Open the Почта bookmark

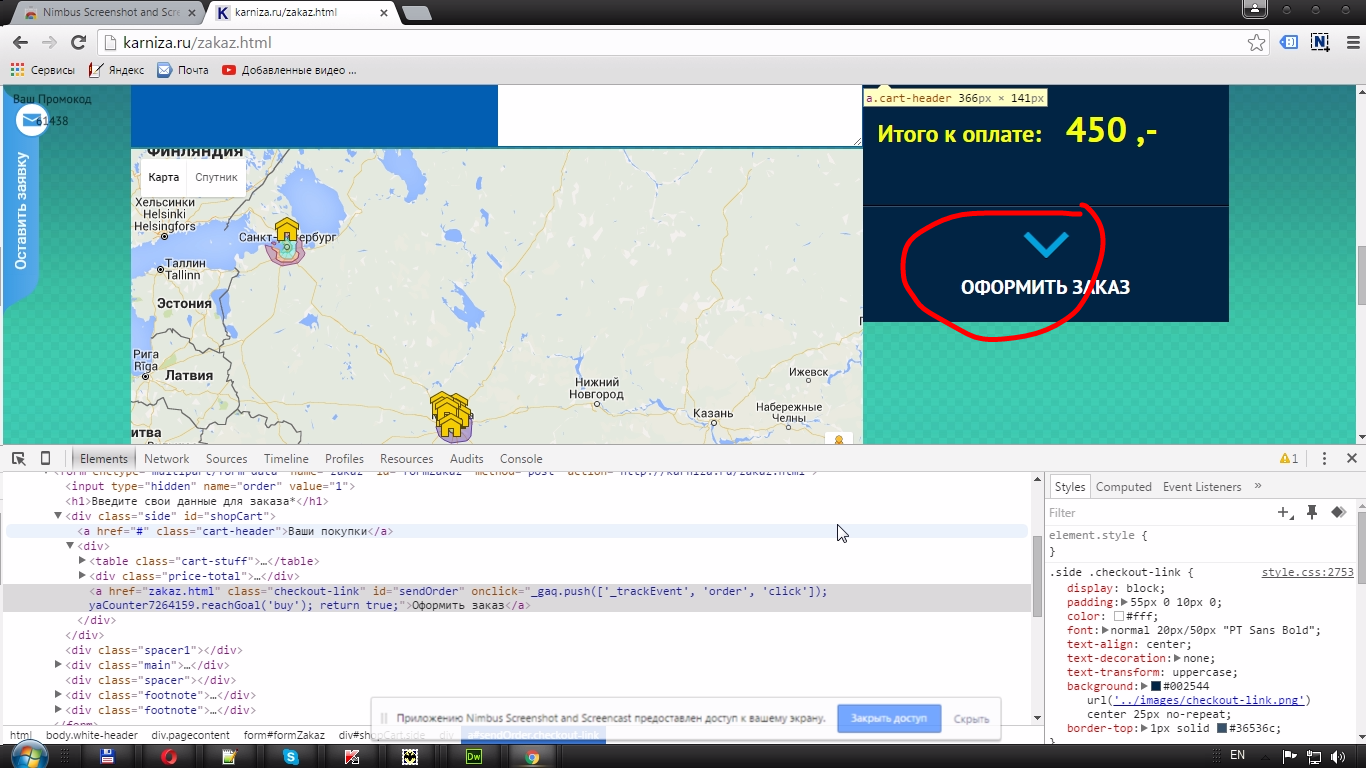tap(183, 70)
